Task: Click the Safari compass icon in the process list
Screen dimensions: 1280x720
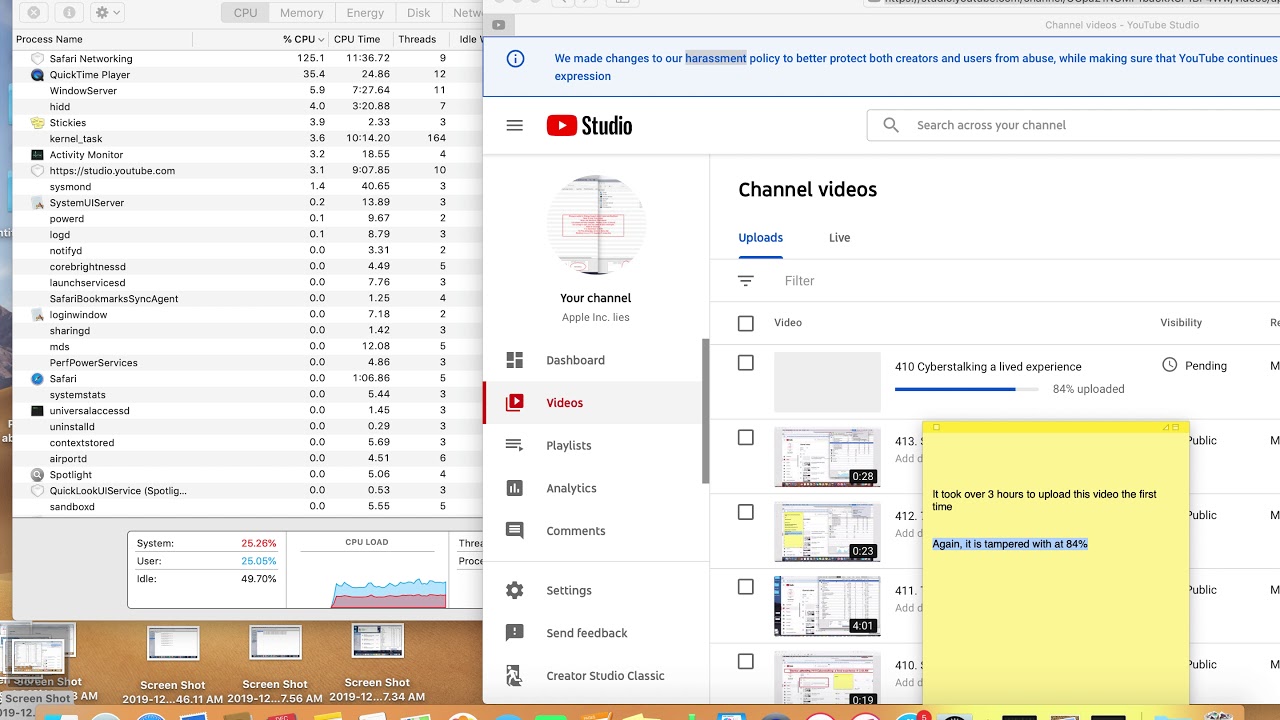Action: (x=38, y=379)
